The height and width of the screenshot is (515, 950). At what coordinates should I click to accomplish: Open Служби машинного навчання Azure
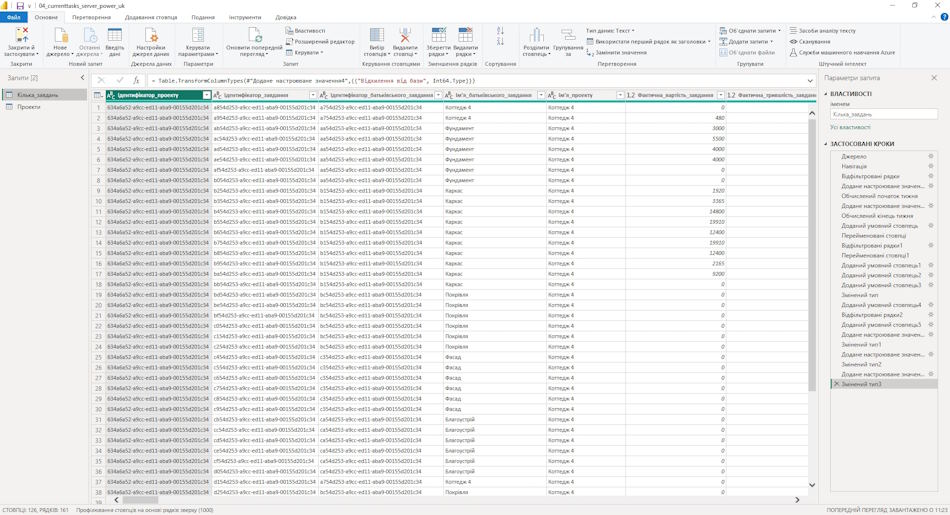point(842,53)
